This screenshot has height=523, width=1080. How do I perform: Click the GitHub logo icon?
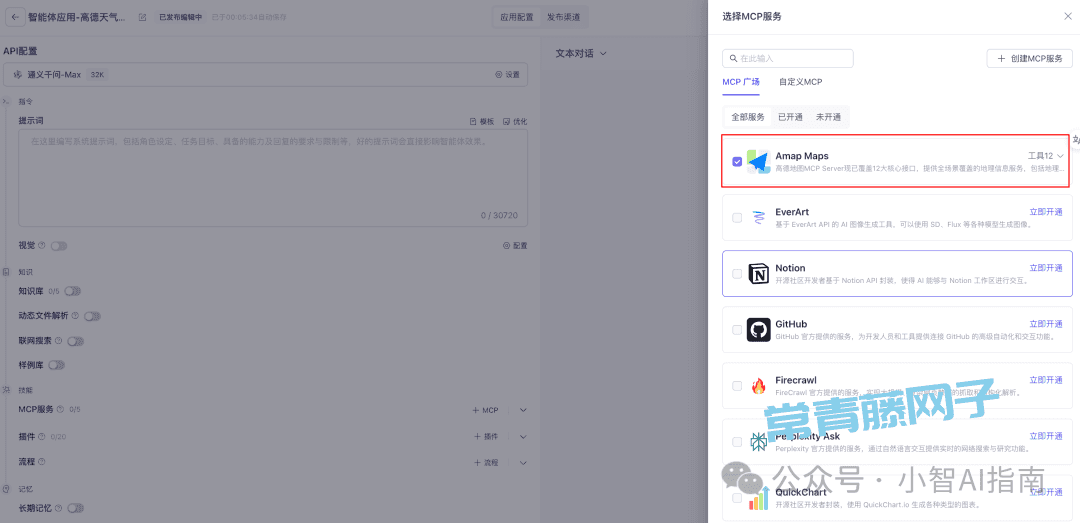tap(758, 329)
